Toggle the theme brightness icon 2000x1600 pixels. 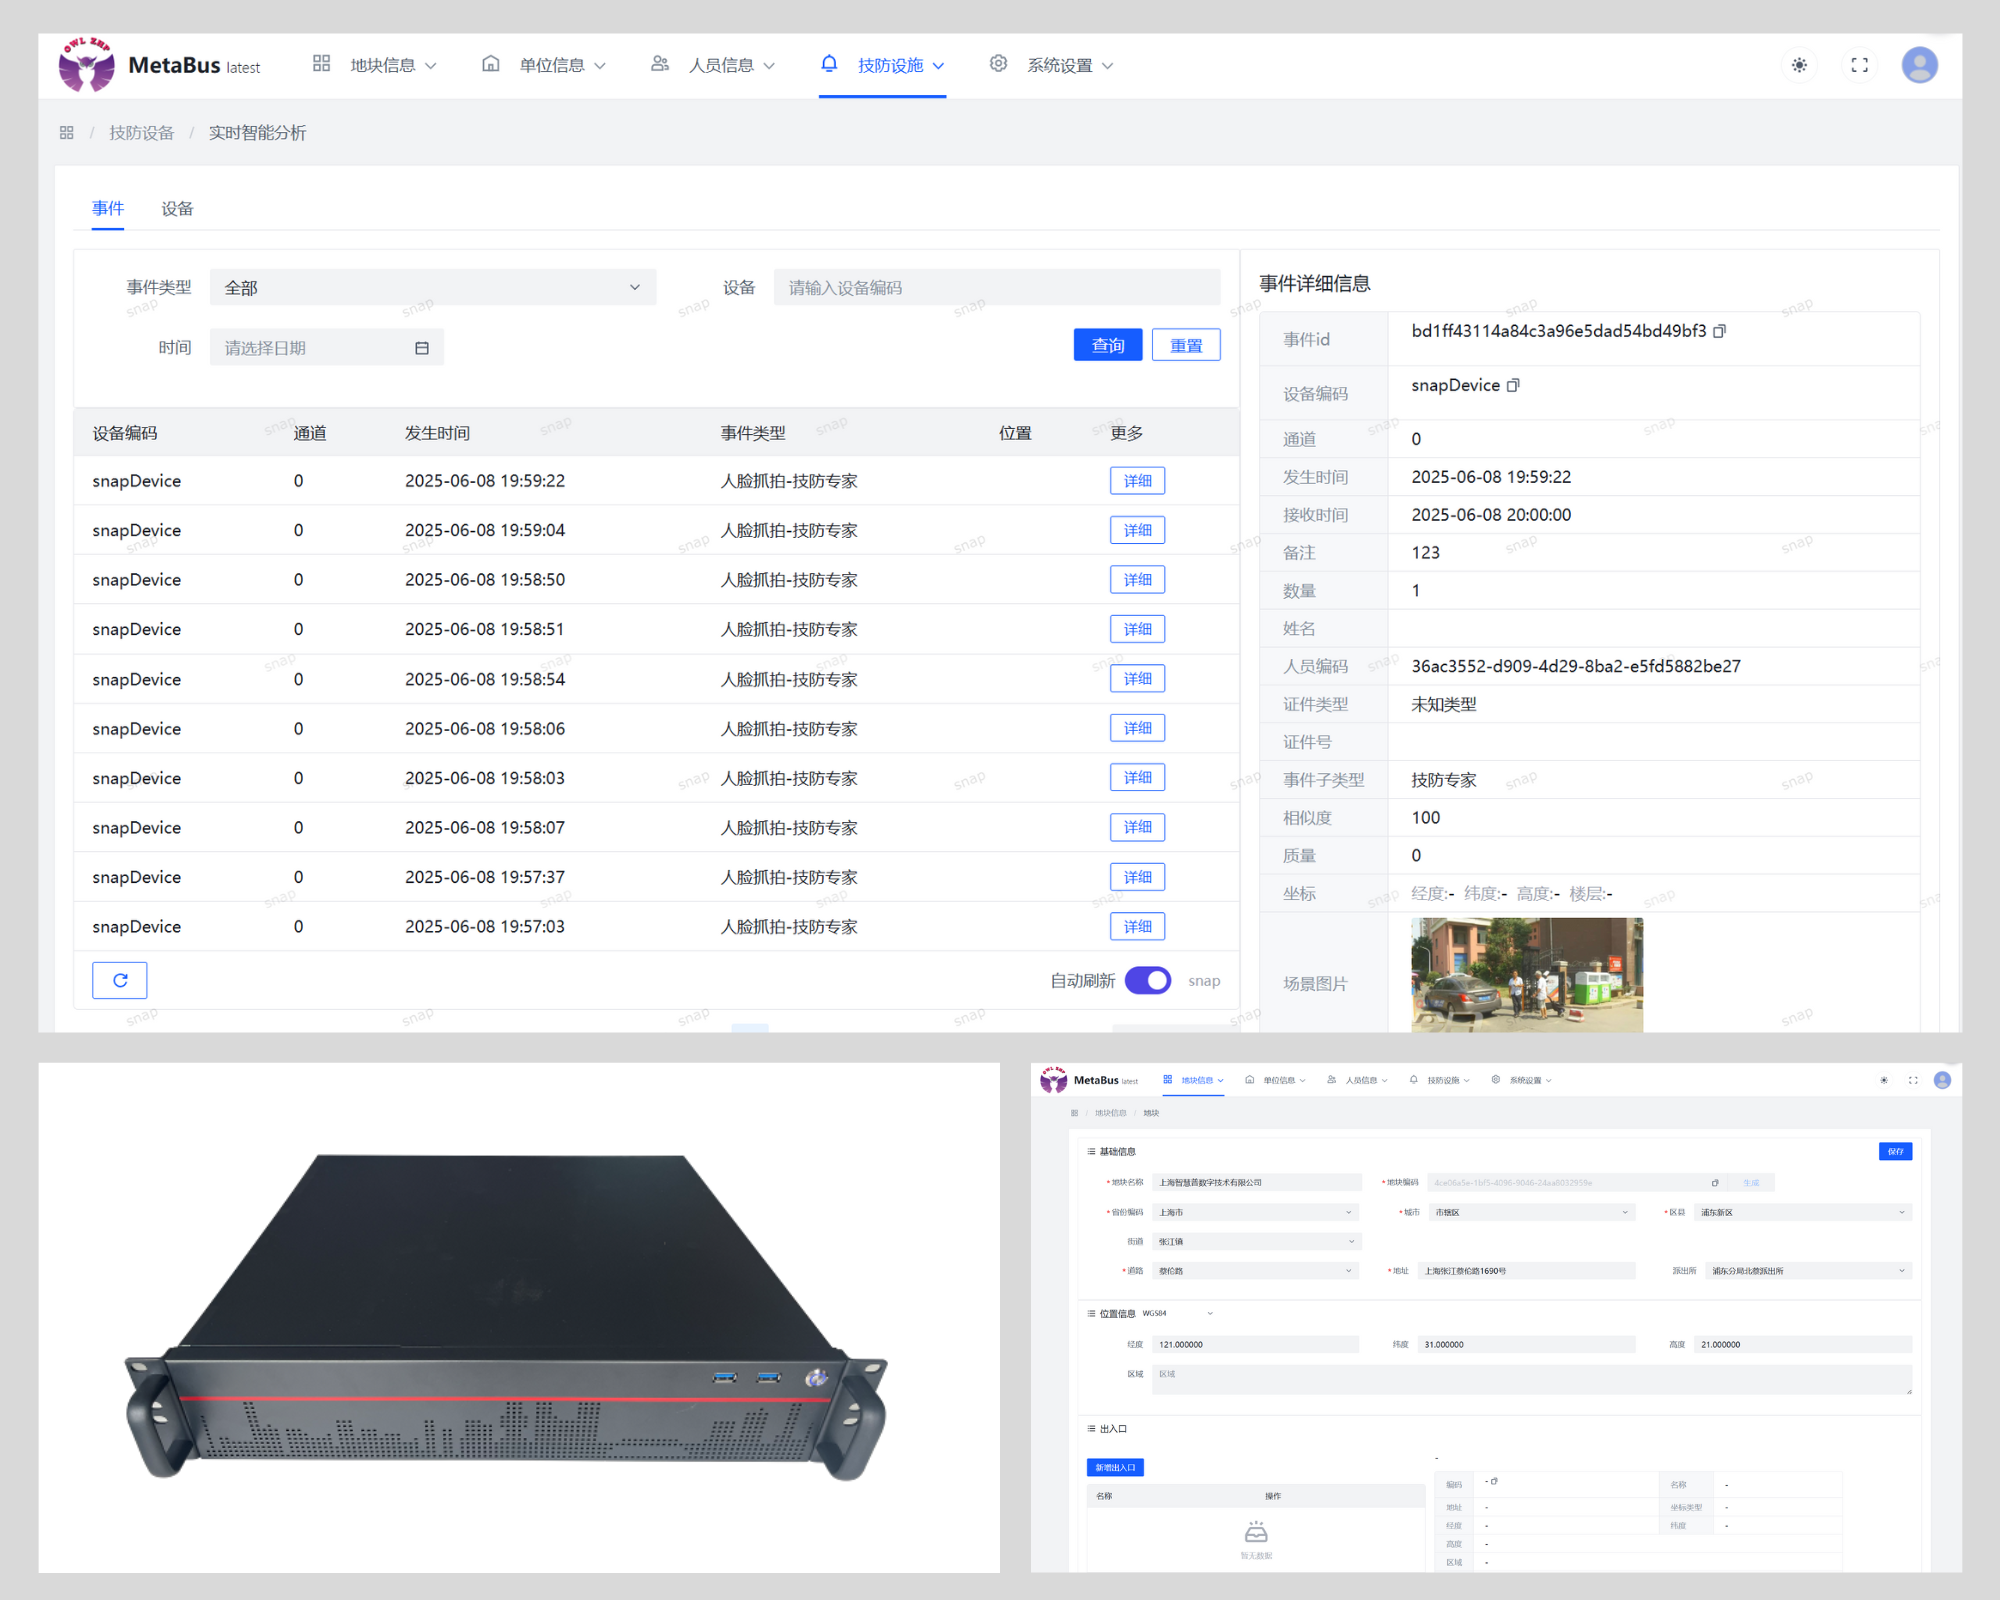tap(1799, 65)
